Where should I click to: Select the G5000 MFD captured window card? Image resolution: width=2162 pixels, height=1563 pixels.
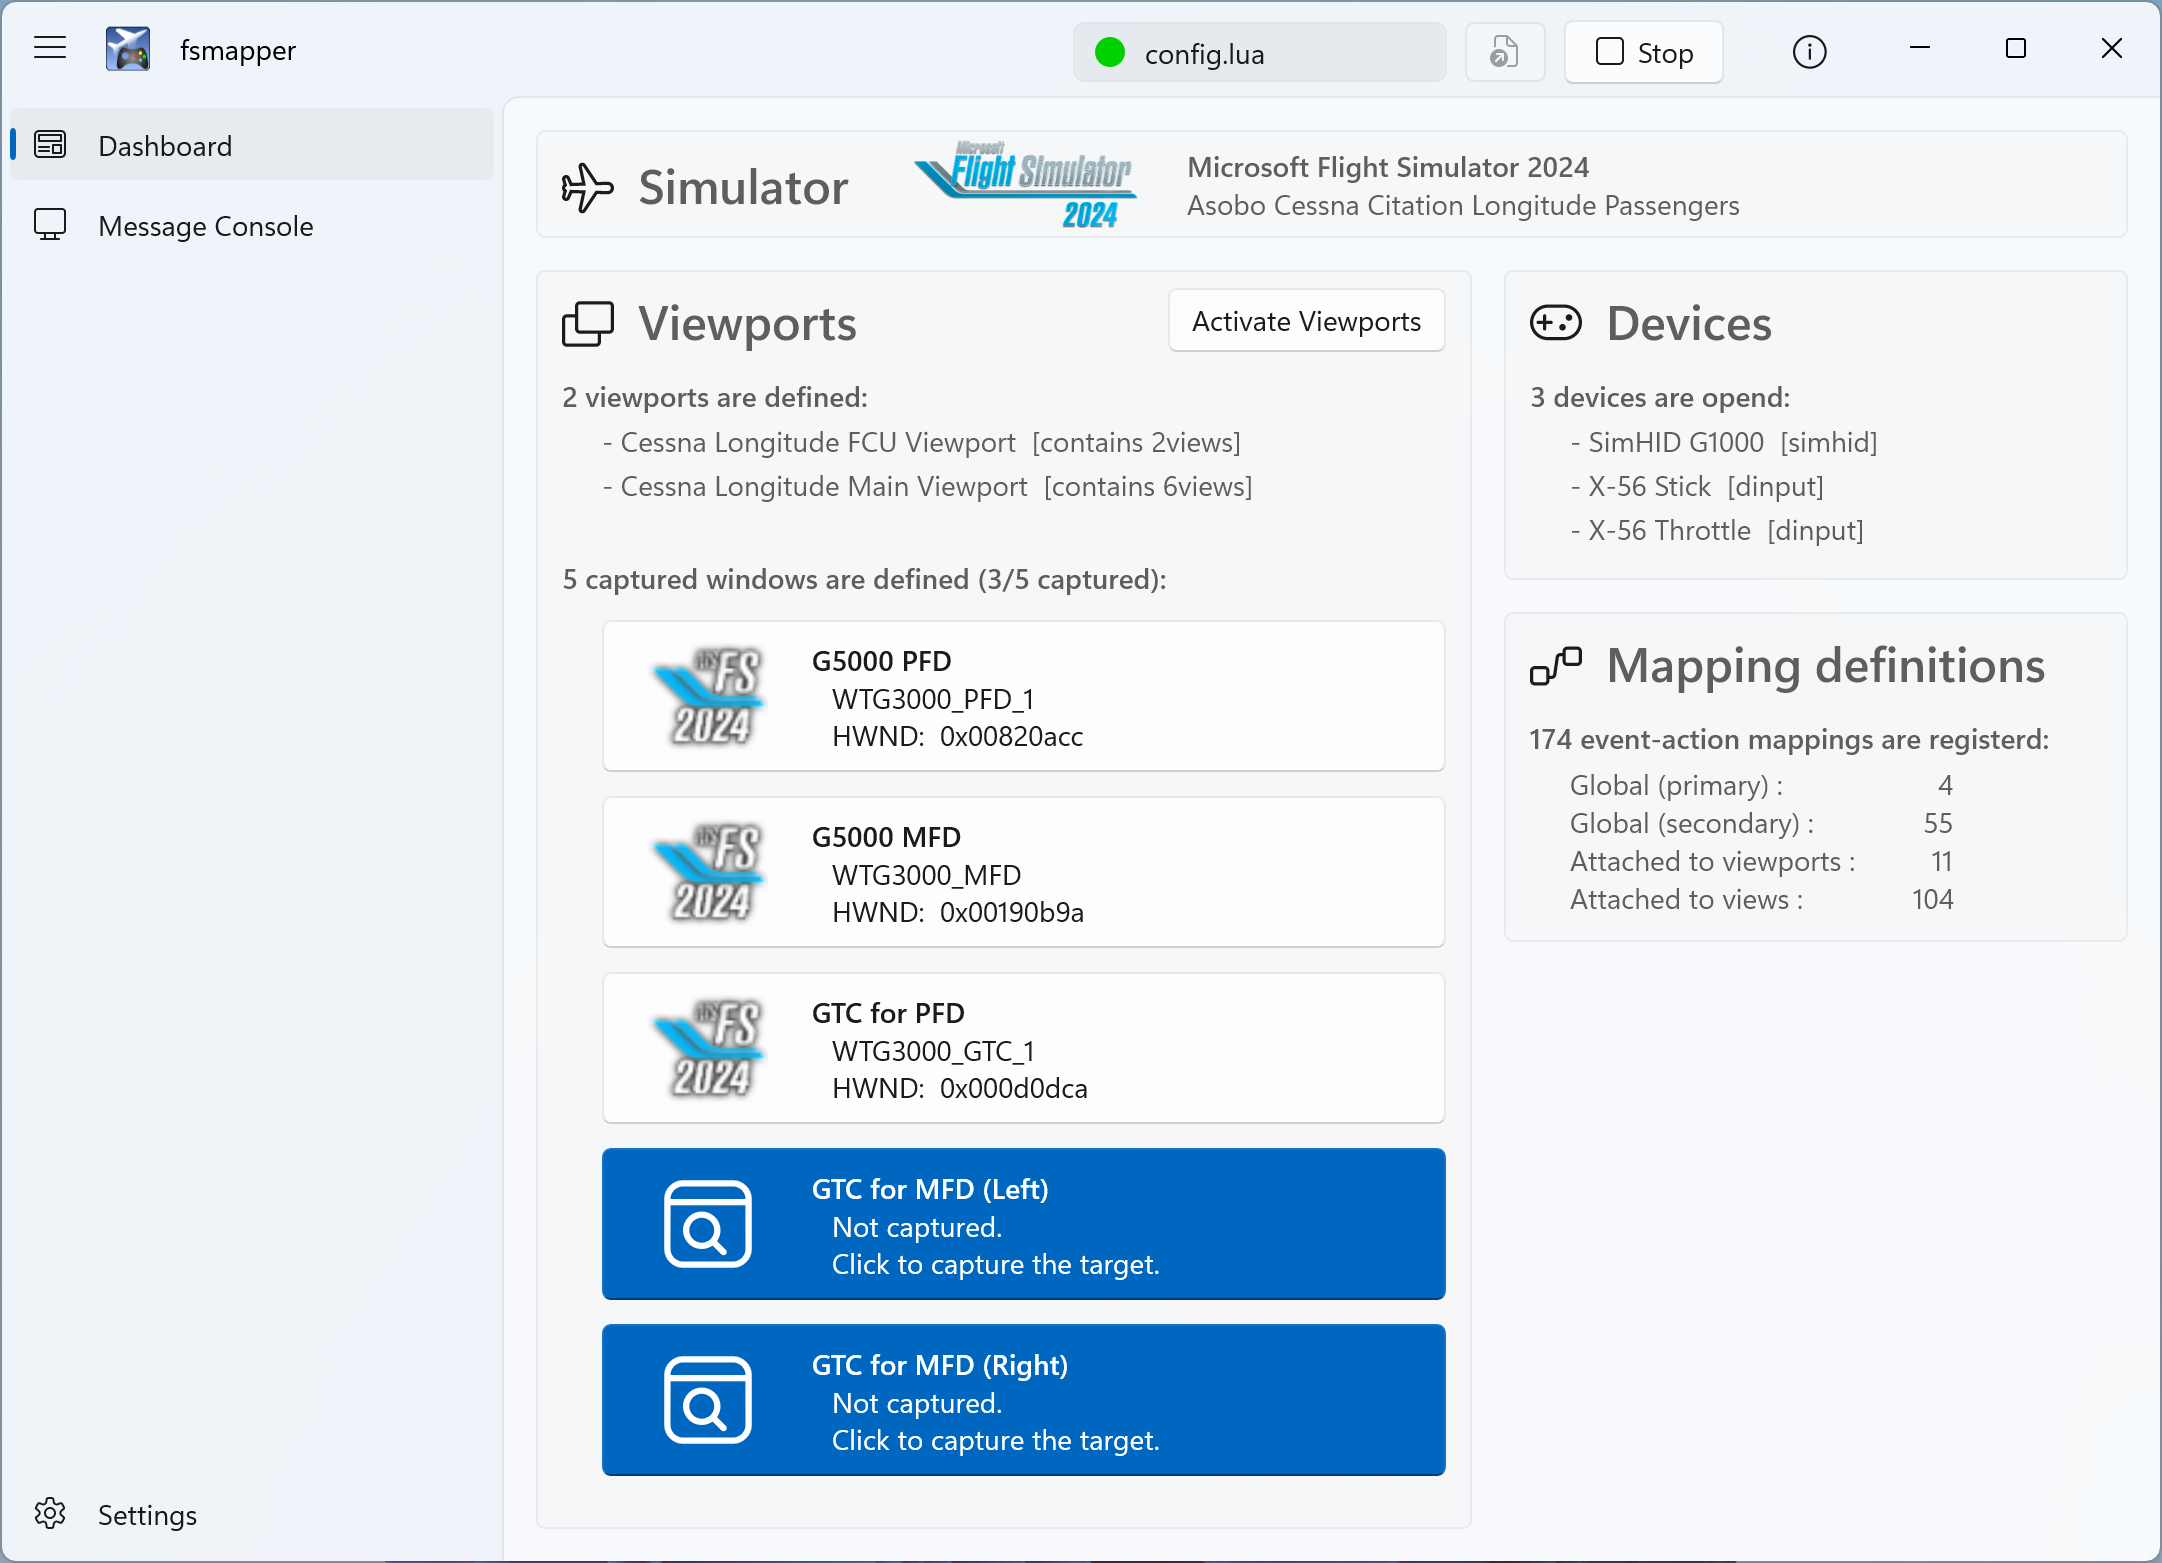1023,873
